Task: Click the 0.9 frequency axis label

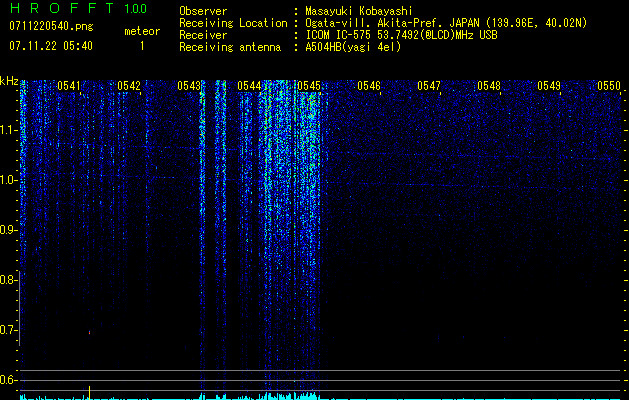Action: pos(8,230)
